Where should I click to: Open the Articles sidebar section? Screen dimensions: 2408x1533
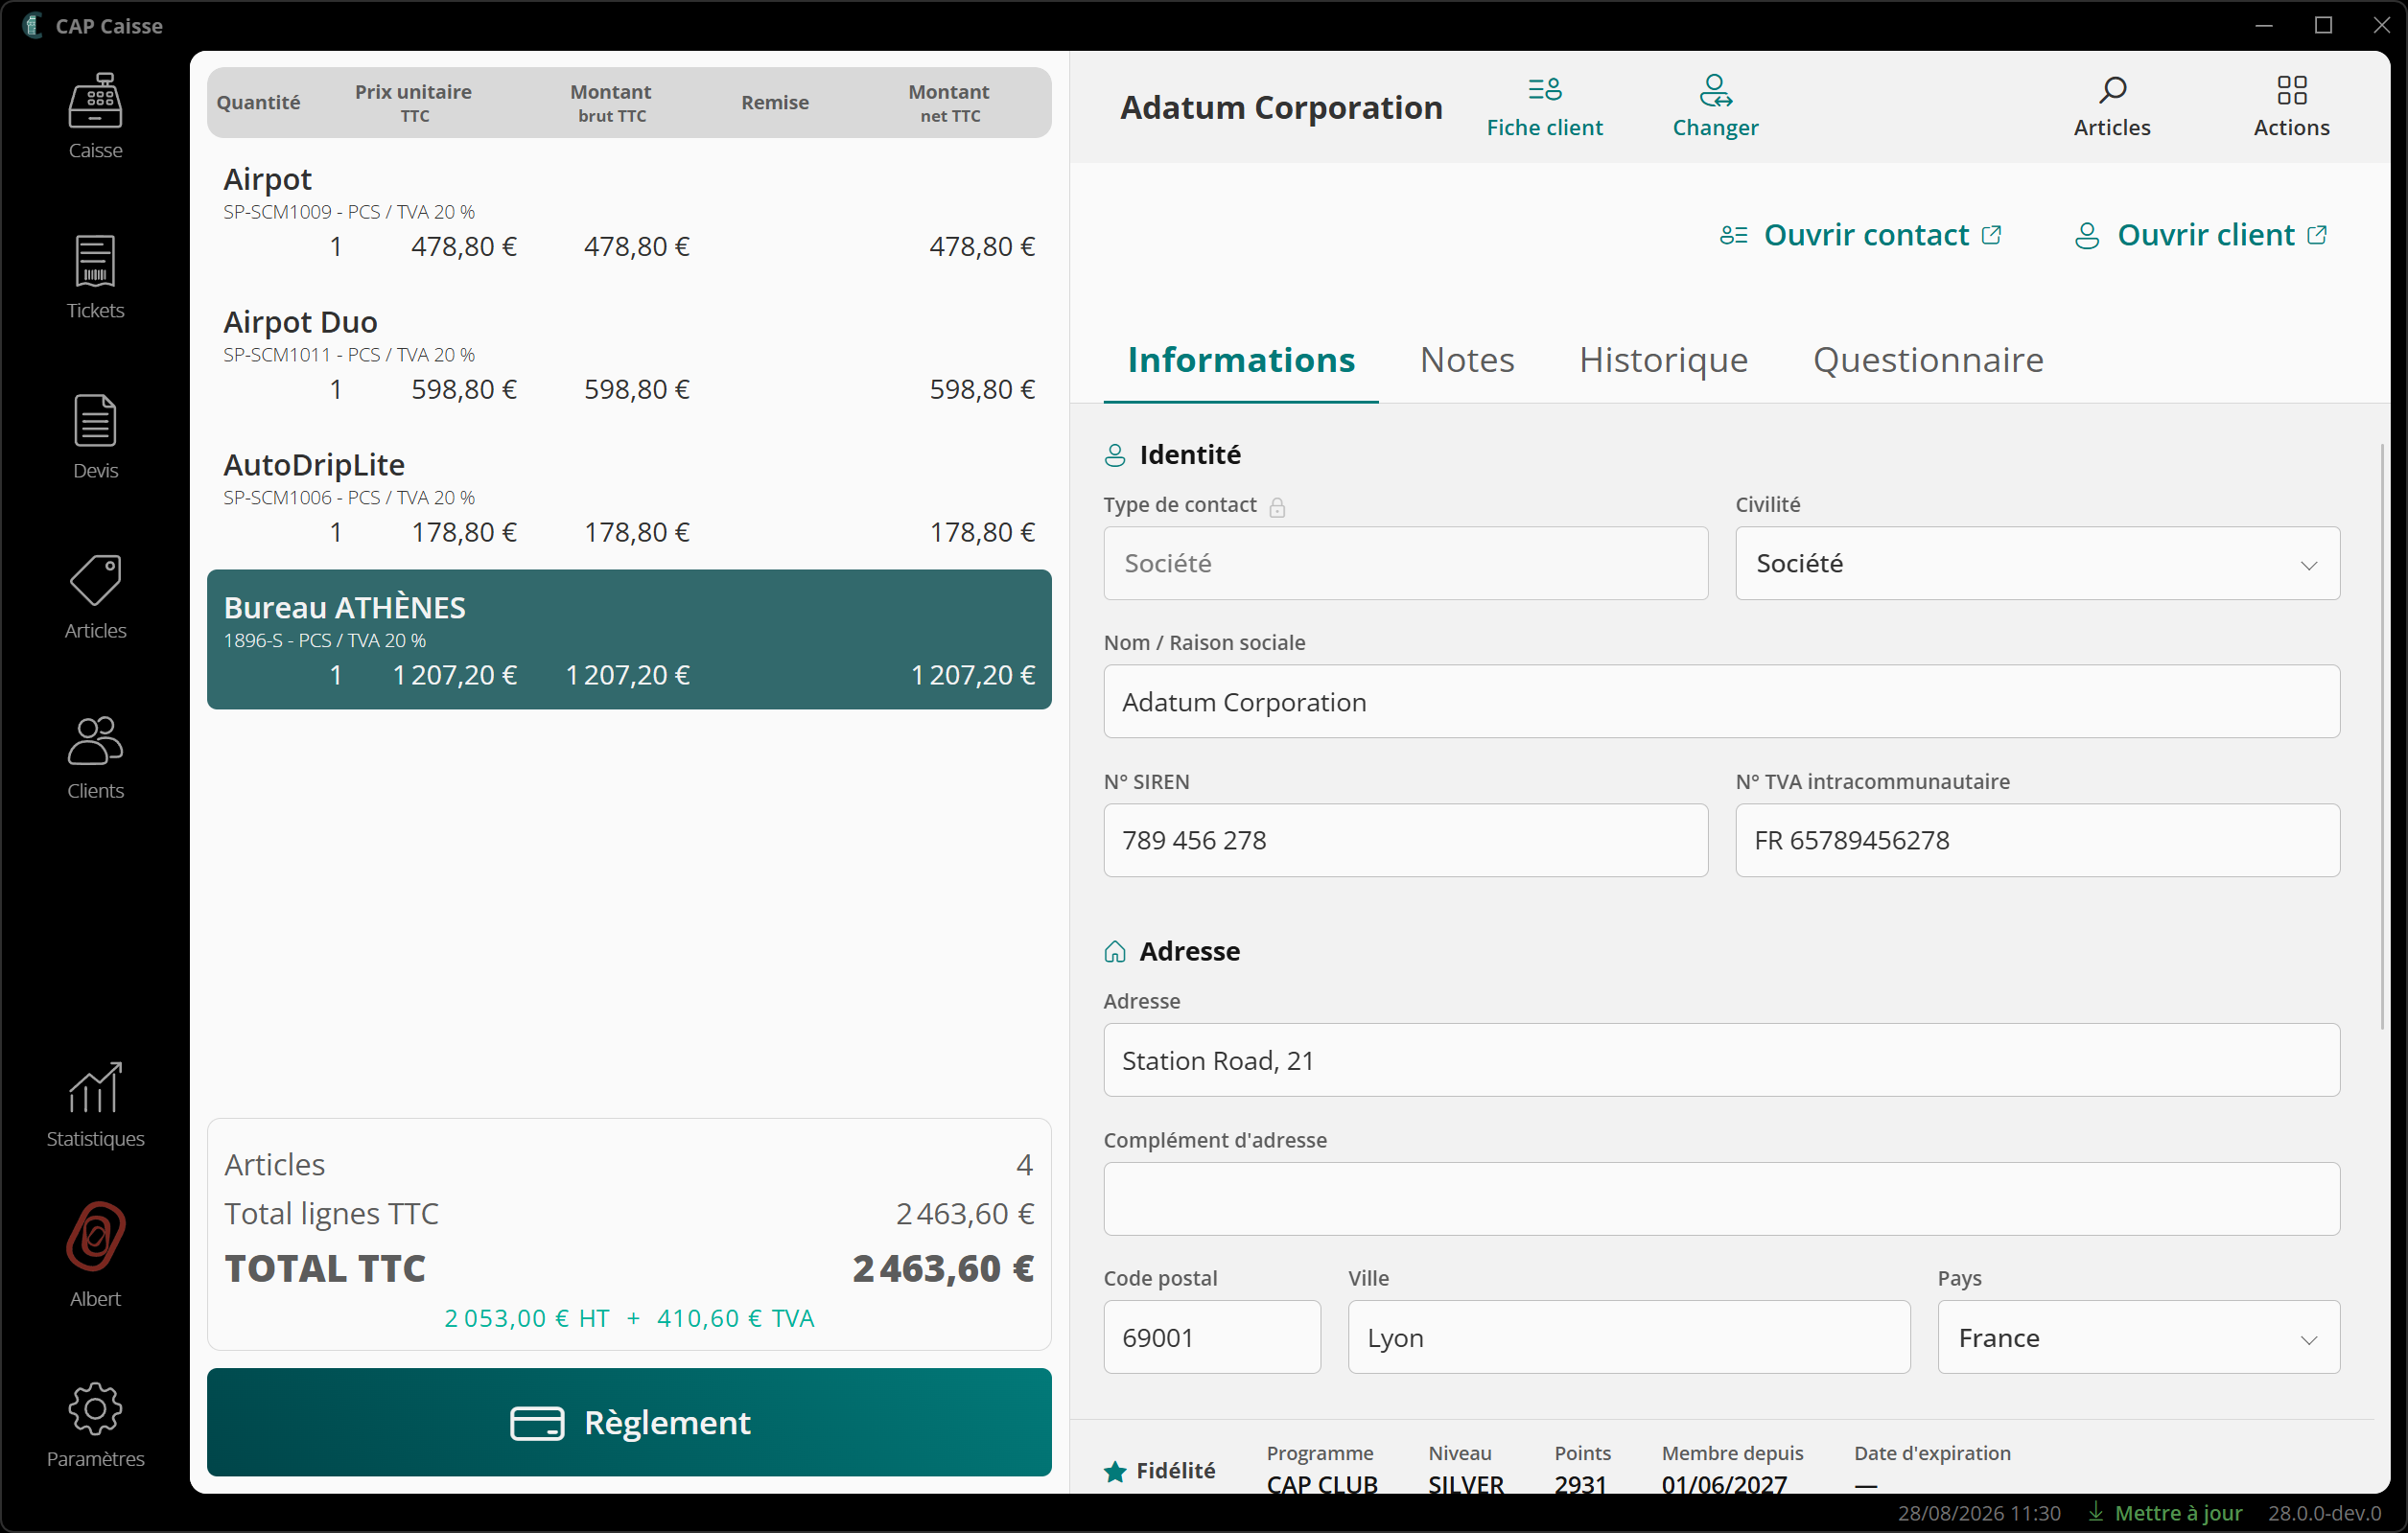click(95, 597)
